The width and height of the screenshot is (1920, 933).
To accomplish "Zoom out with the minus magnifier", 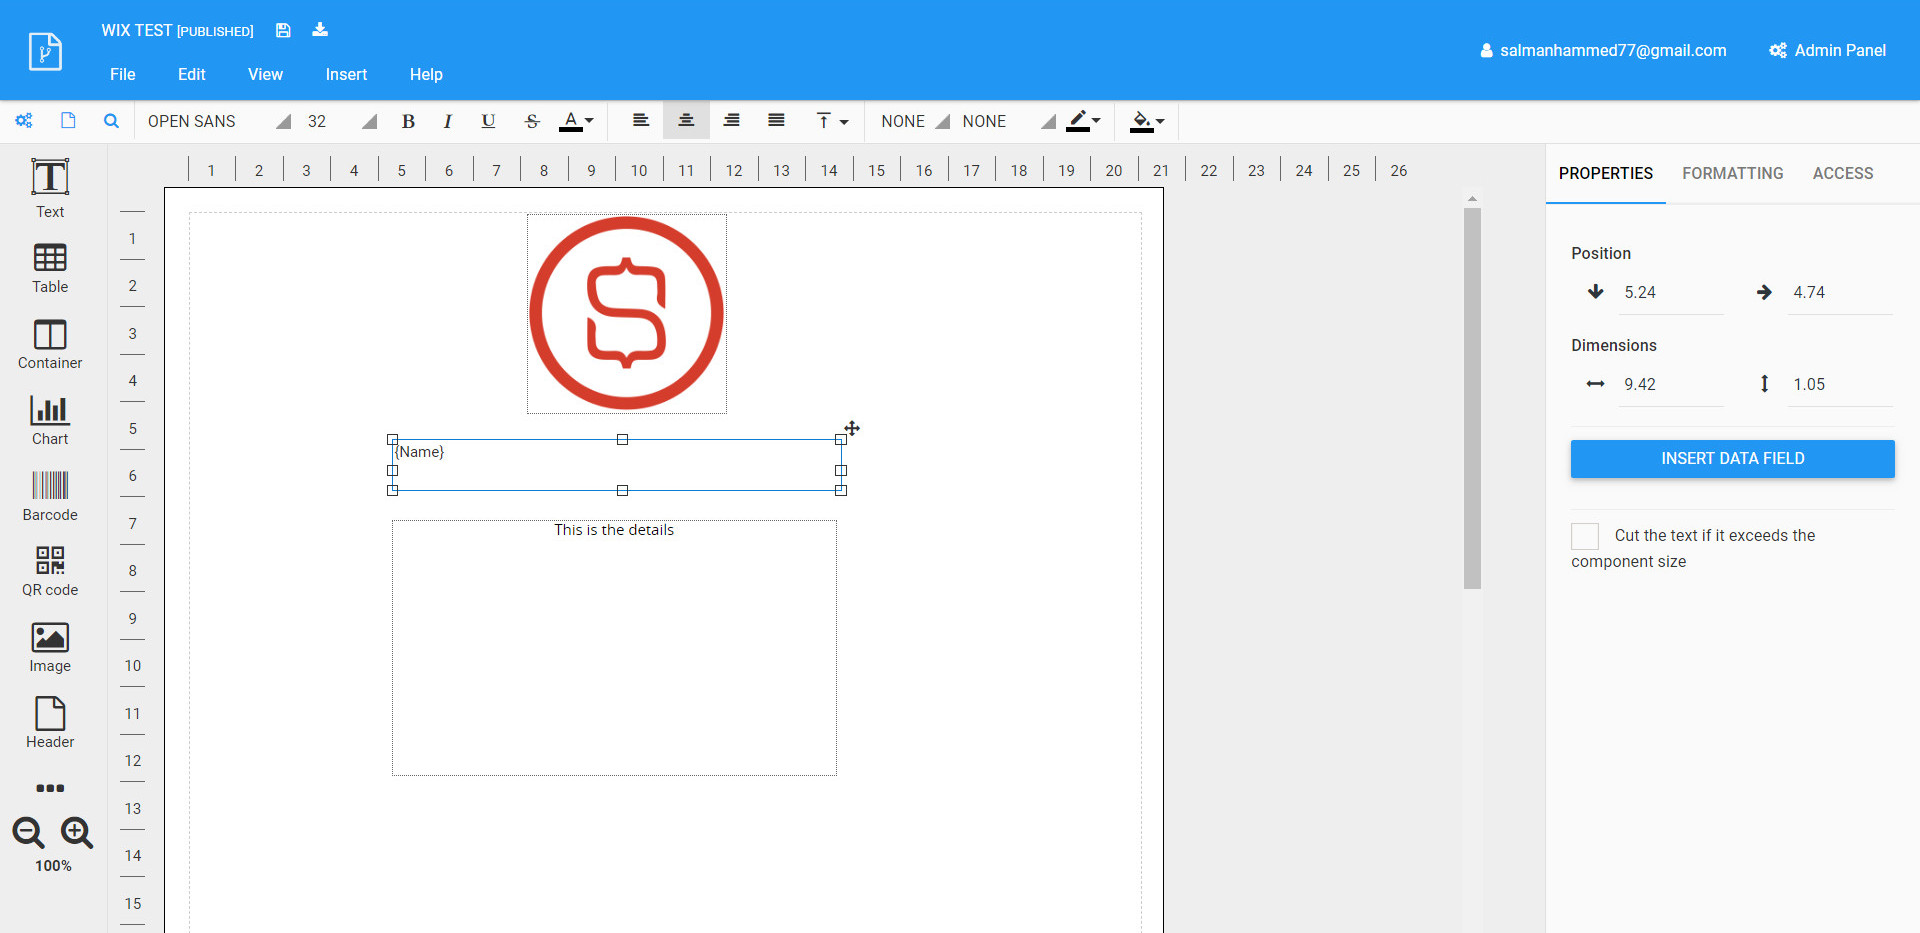I will tap(28, 832).
